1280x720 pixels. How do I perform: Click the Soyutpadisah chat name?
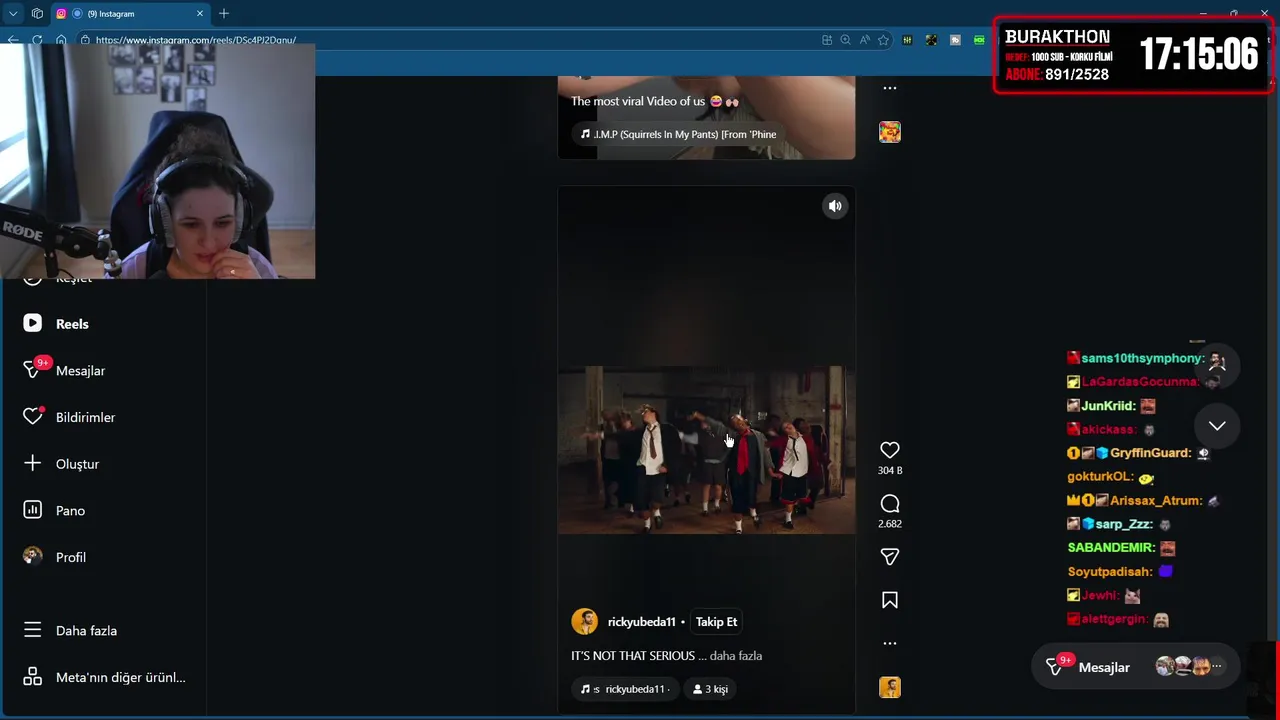1110,572
